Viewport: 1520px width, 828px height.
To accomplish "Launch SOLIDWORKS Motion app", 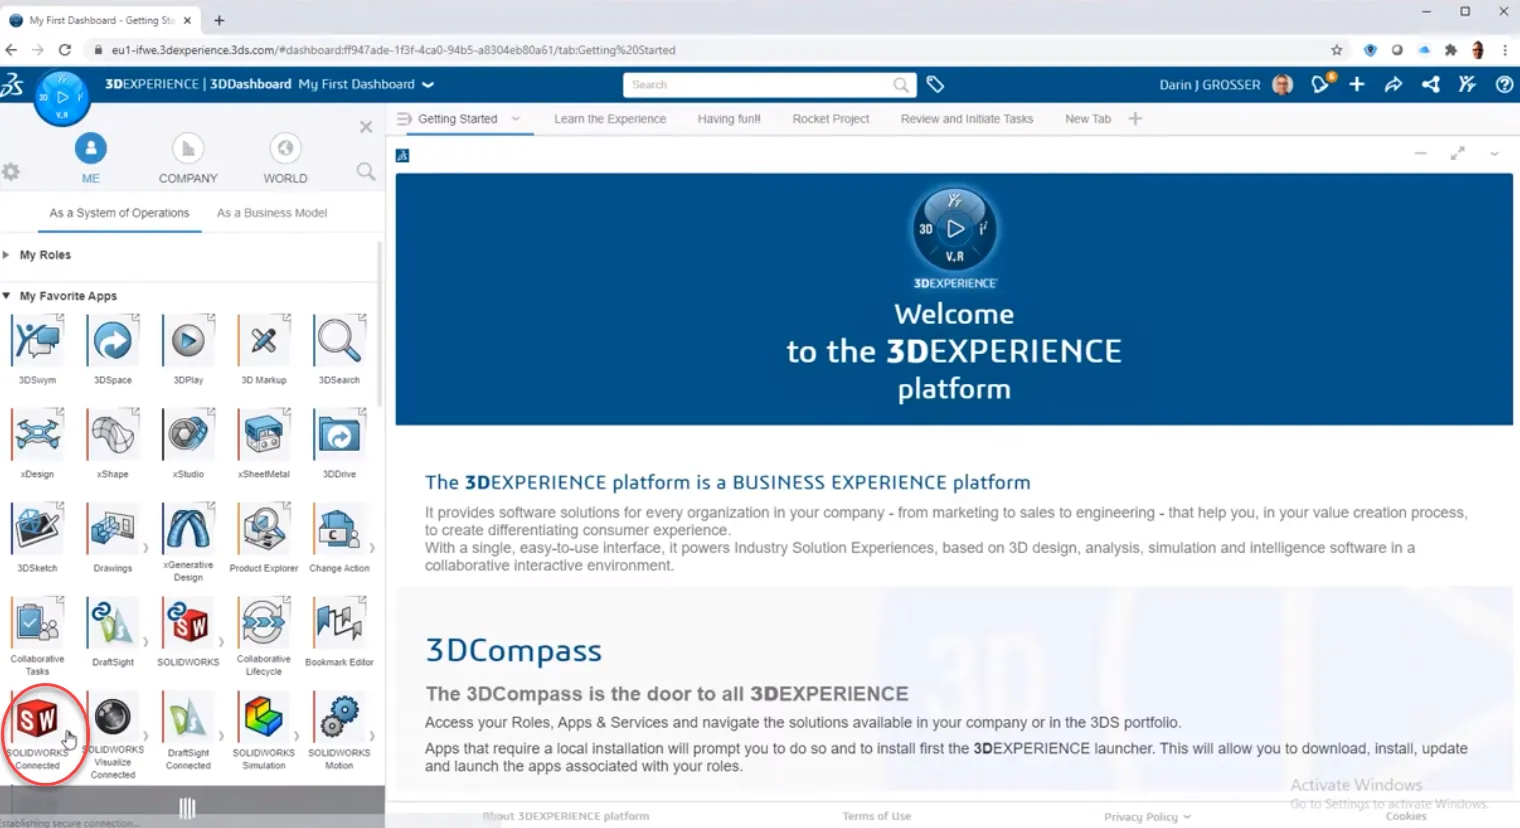I will 339,718.
